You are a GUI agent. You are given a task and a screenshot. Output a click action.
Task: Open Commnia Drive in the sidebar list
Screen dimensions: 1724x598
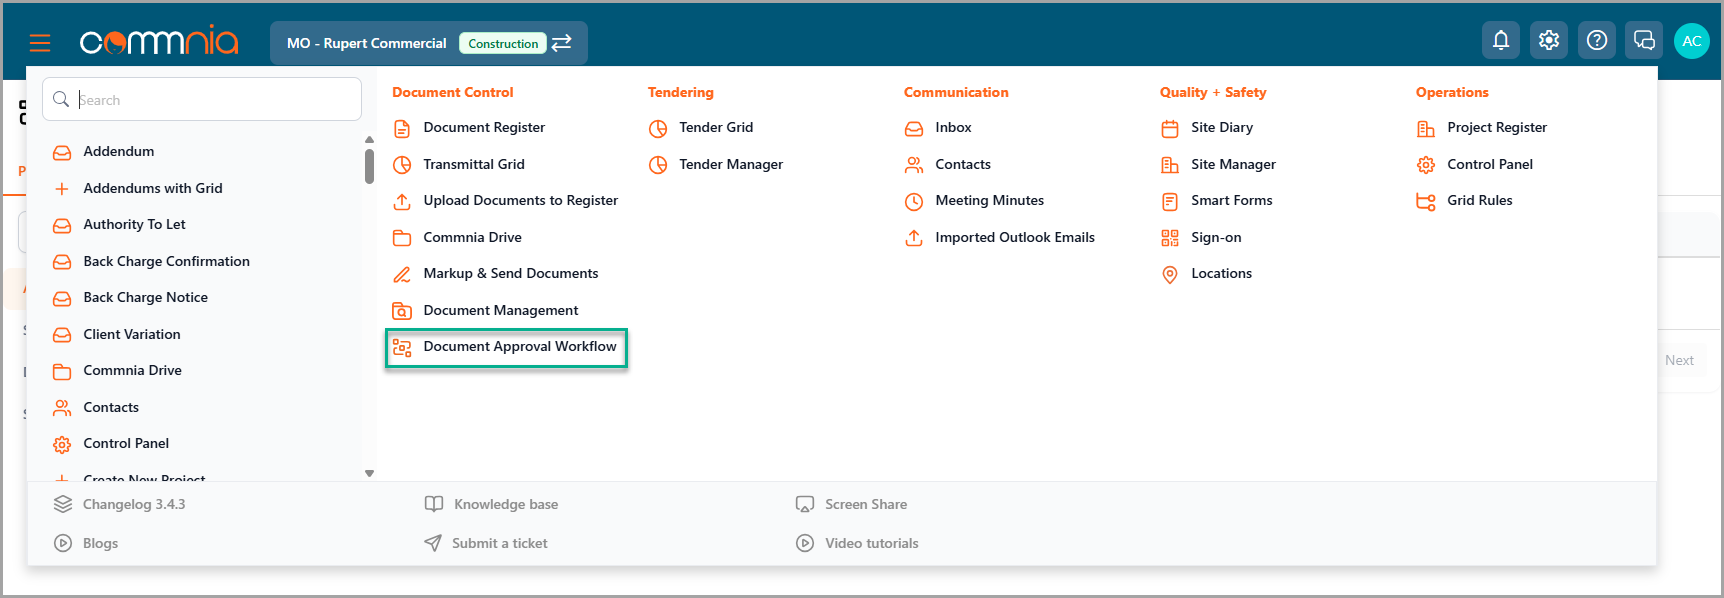(133, 370)
